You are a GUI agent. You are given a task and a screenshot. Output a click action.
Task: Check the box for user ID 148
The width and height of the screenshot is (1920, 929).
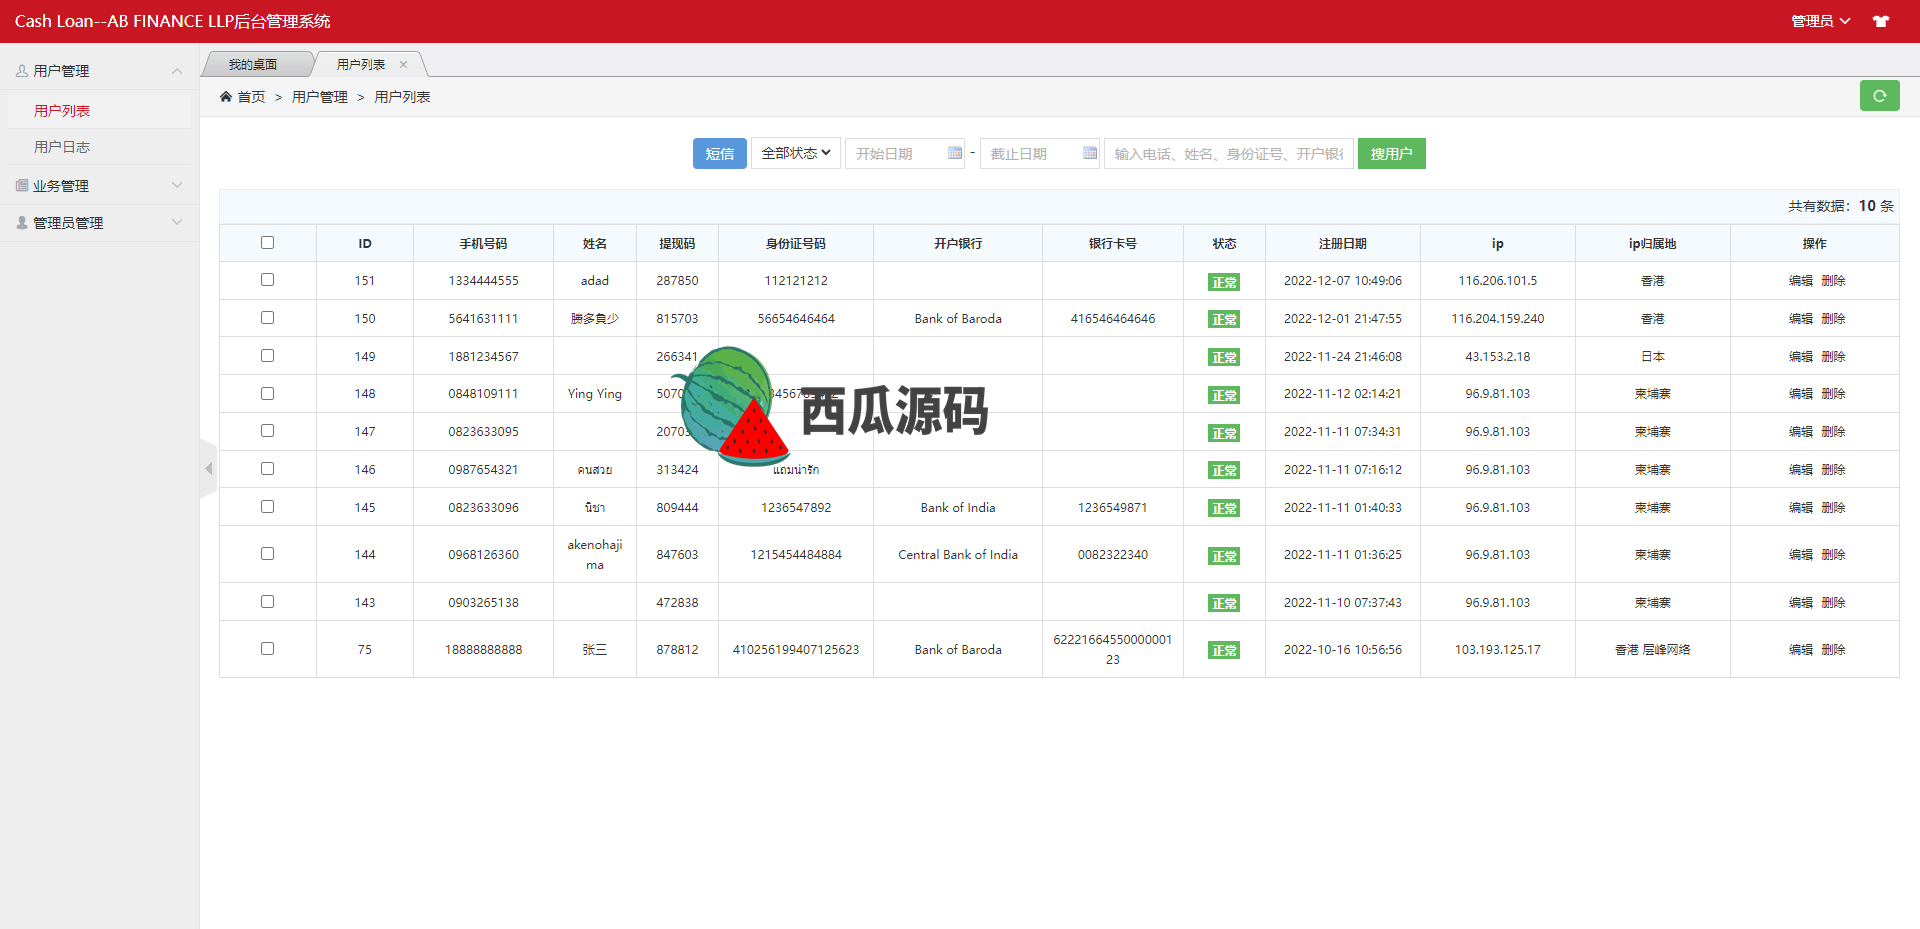pos(267,393)
